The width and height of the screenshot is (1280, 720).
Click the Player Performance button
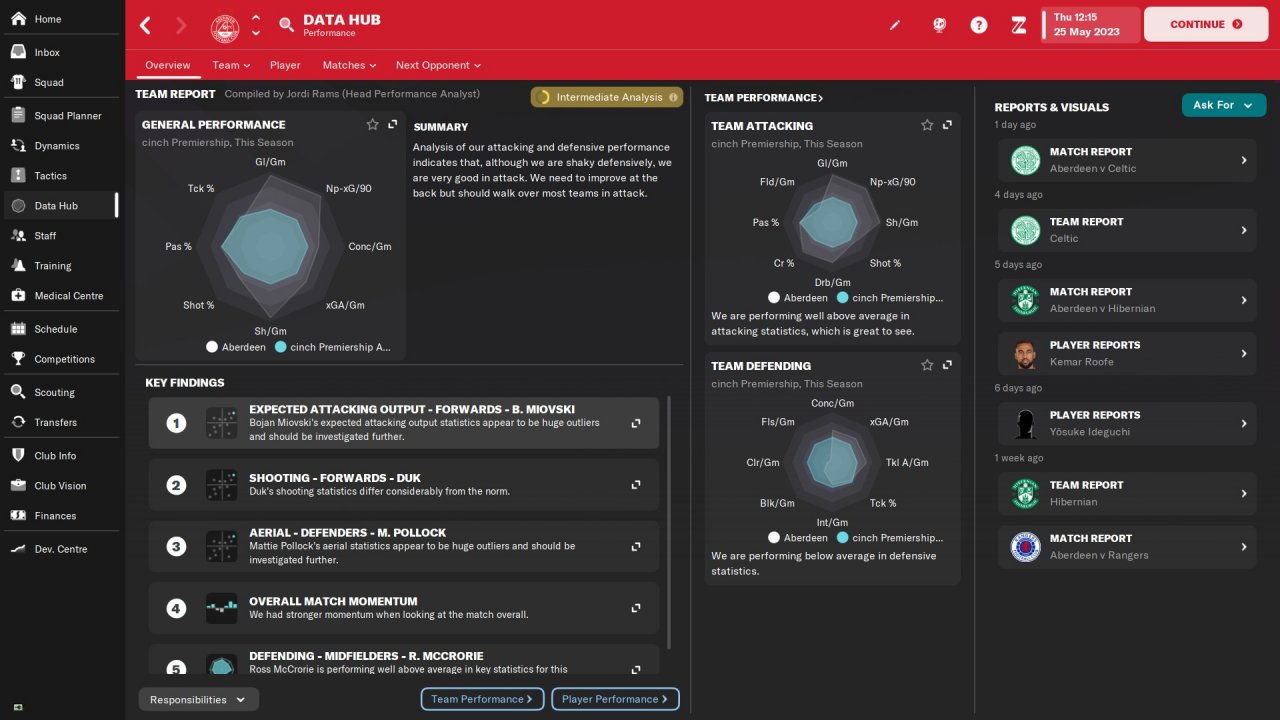[x=616, y=699]
